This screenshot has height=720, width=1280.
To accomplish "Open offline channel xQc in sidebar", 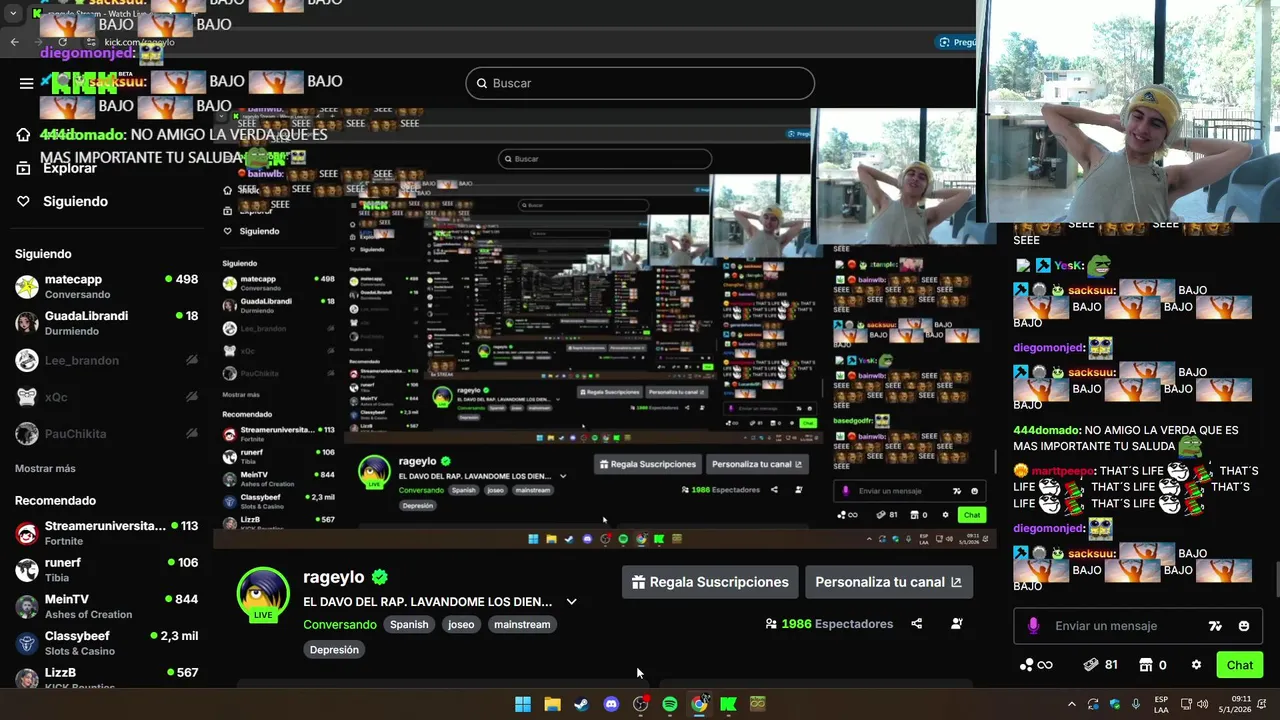I will pyautogui.click(x=107, y=397).
